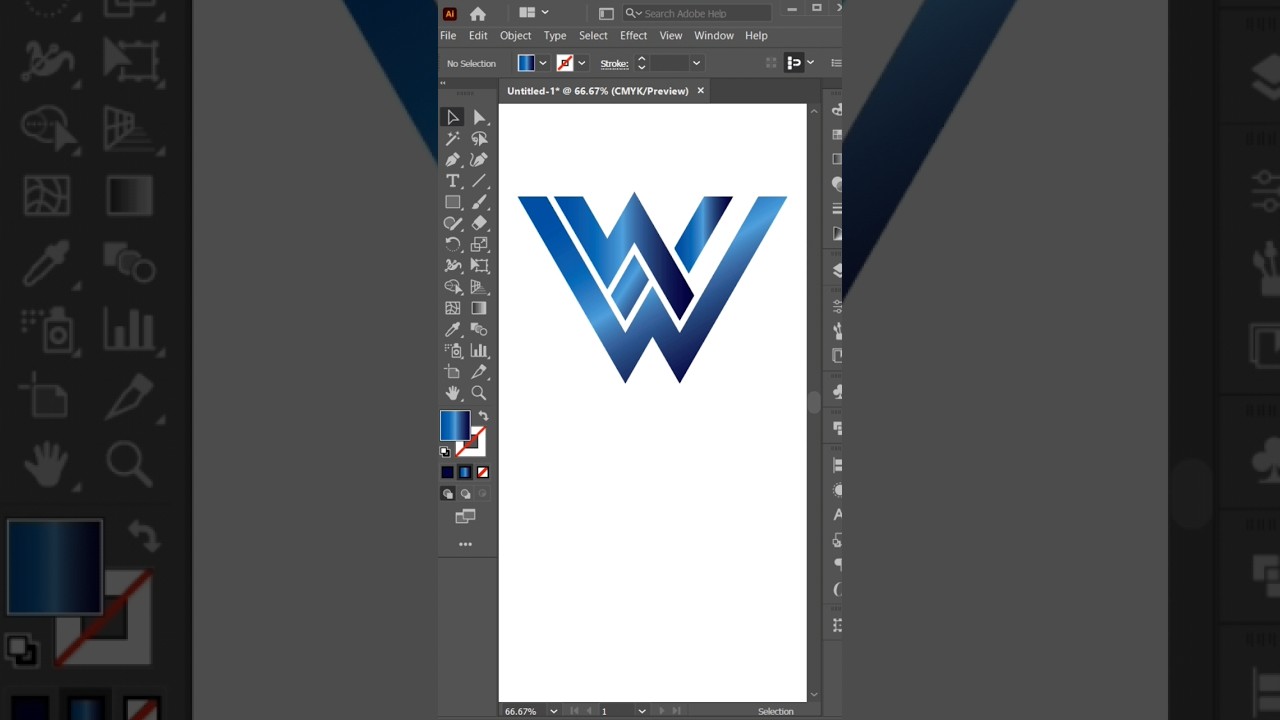Screen dimensions: 1280x720
Task: Select the Column Graph tool
Action: [479, 350]
